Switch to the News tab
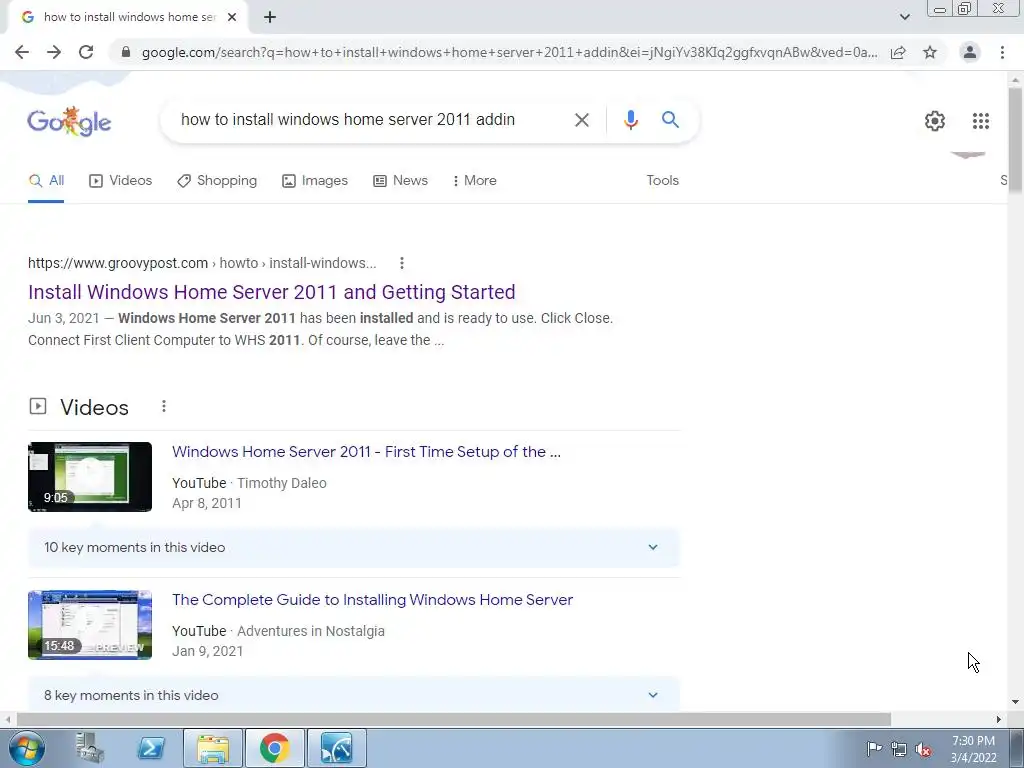The height and width of the screenshot is (768, 1024). 400,181
